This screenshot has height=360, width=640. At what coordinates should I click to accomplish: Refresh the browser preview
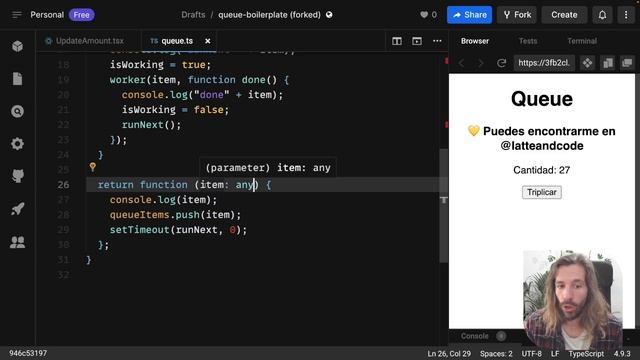coord(501,63)
